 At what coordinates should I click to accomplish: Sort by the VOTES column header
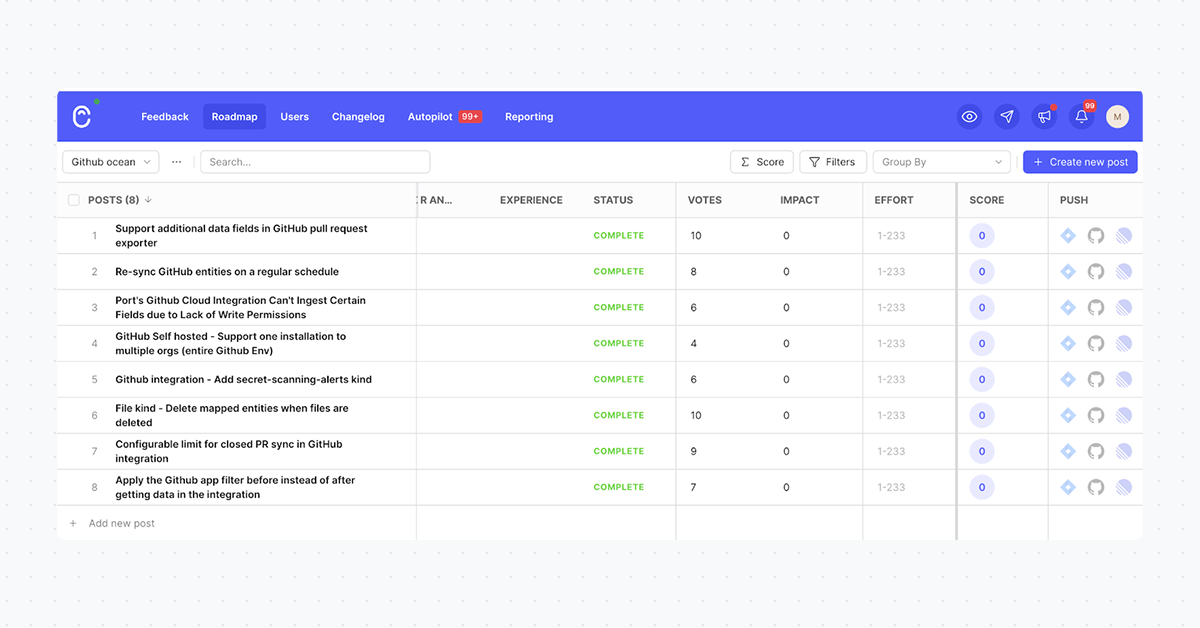click(706, 200)
